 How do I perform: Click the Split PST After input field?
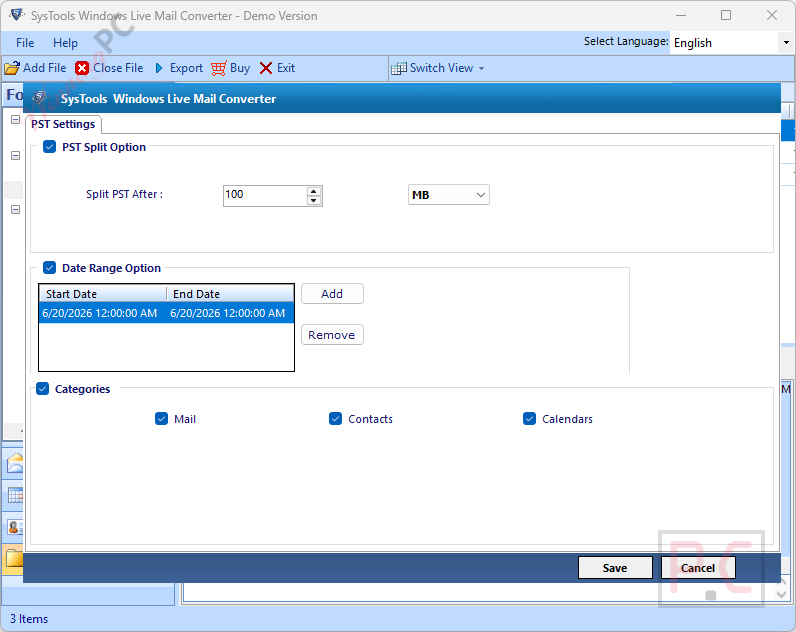point(265,195)
